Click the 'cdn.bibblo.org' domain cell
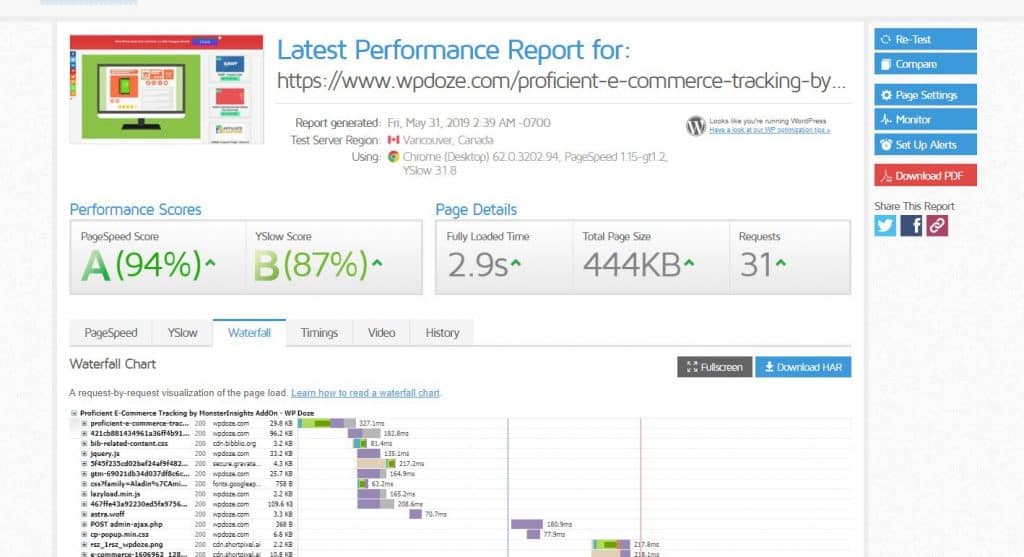Image resolution: width=1024 pixels, height=557 pixels. point(234,443)
